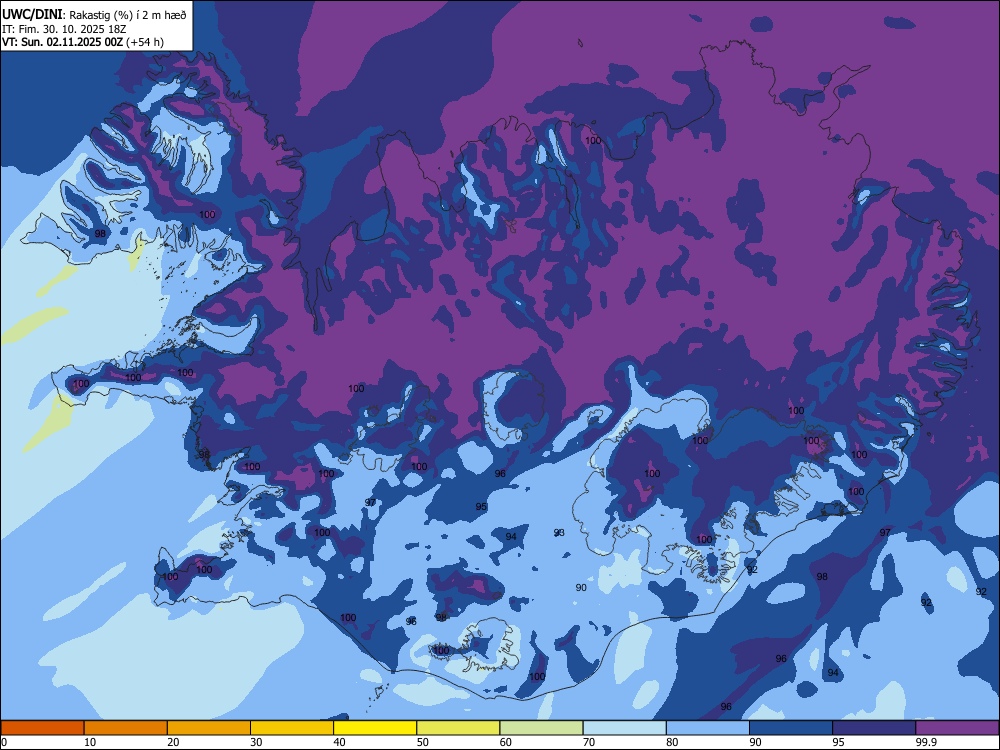Click the '70' legend scale label
Screen dimensions: 1000x750
(589, 742)
